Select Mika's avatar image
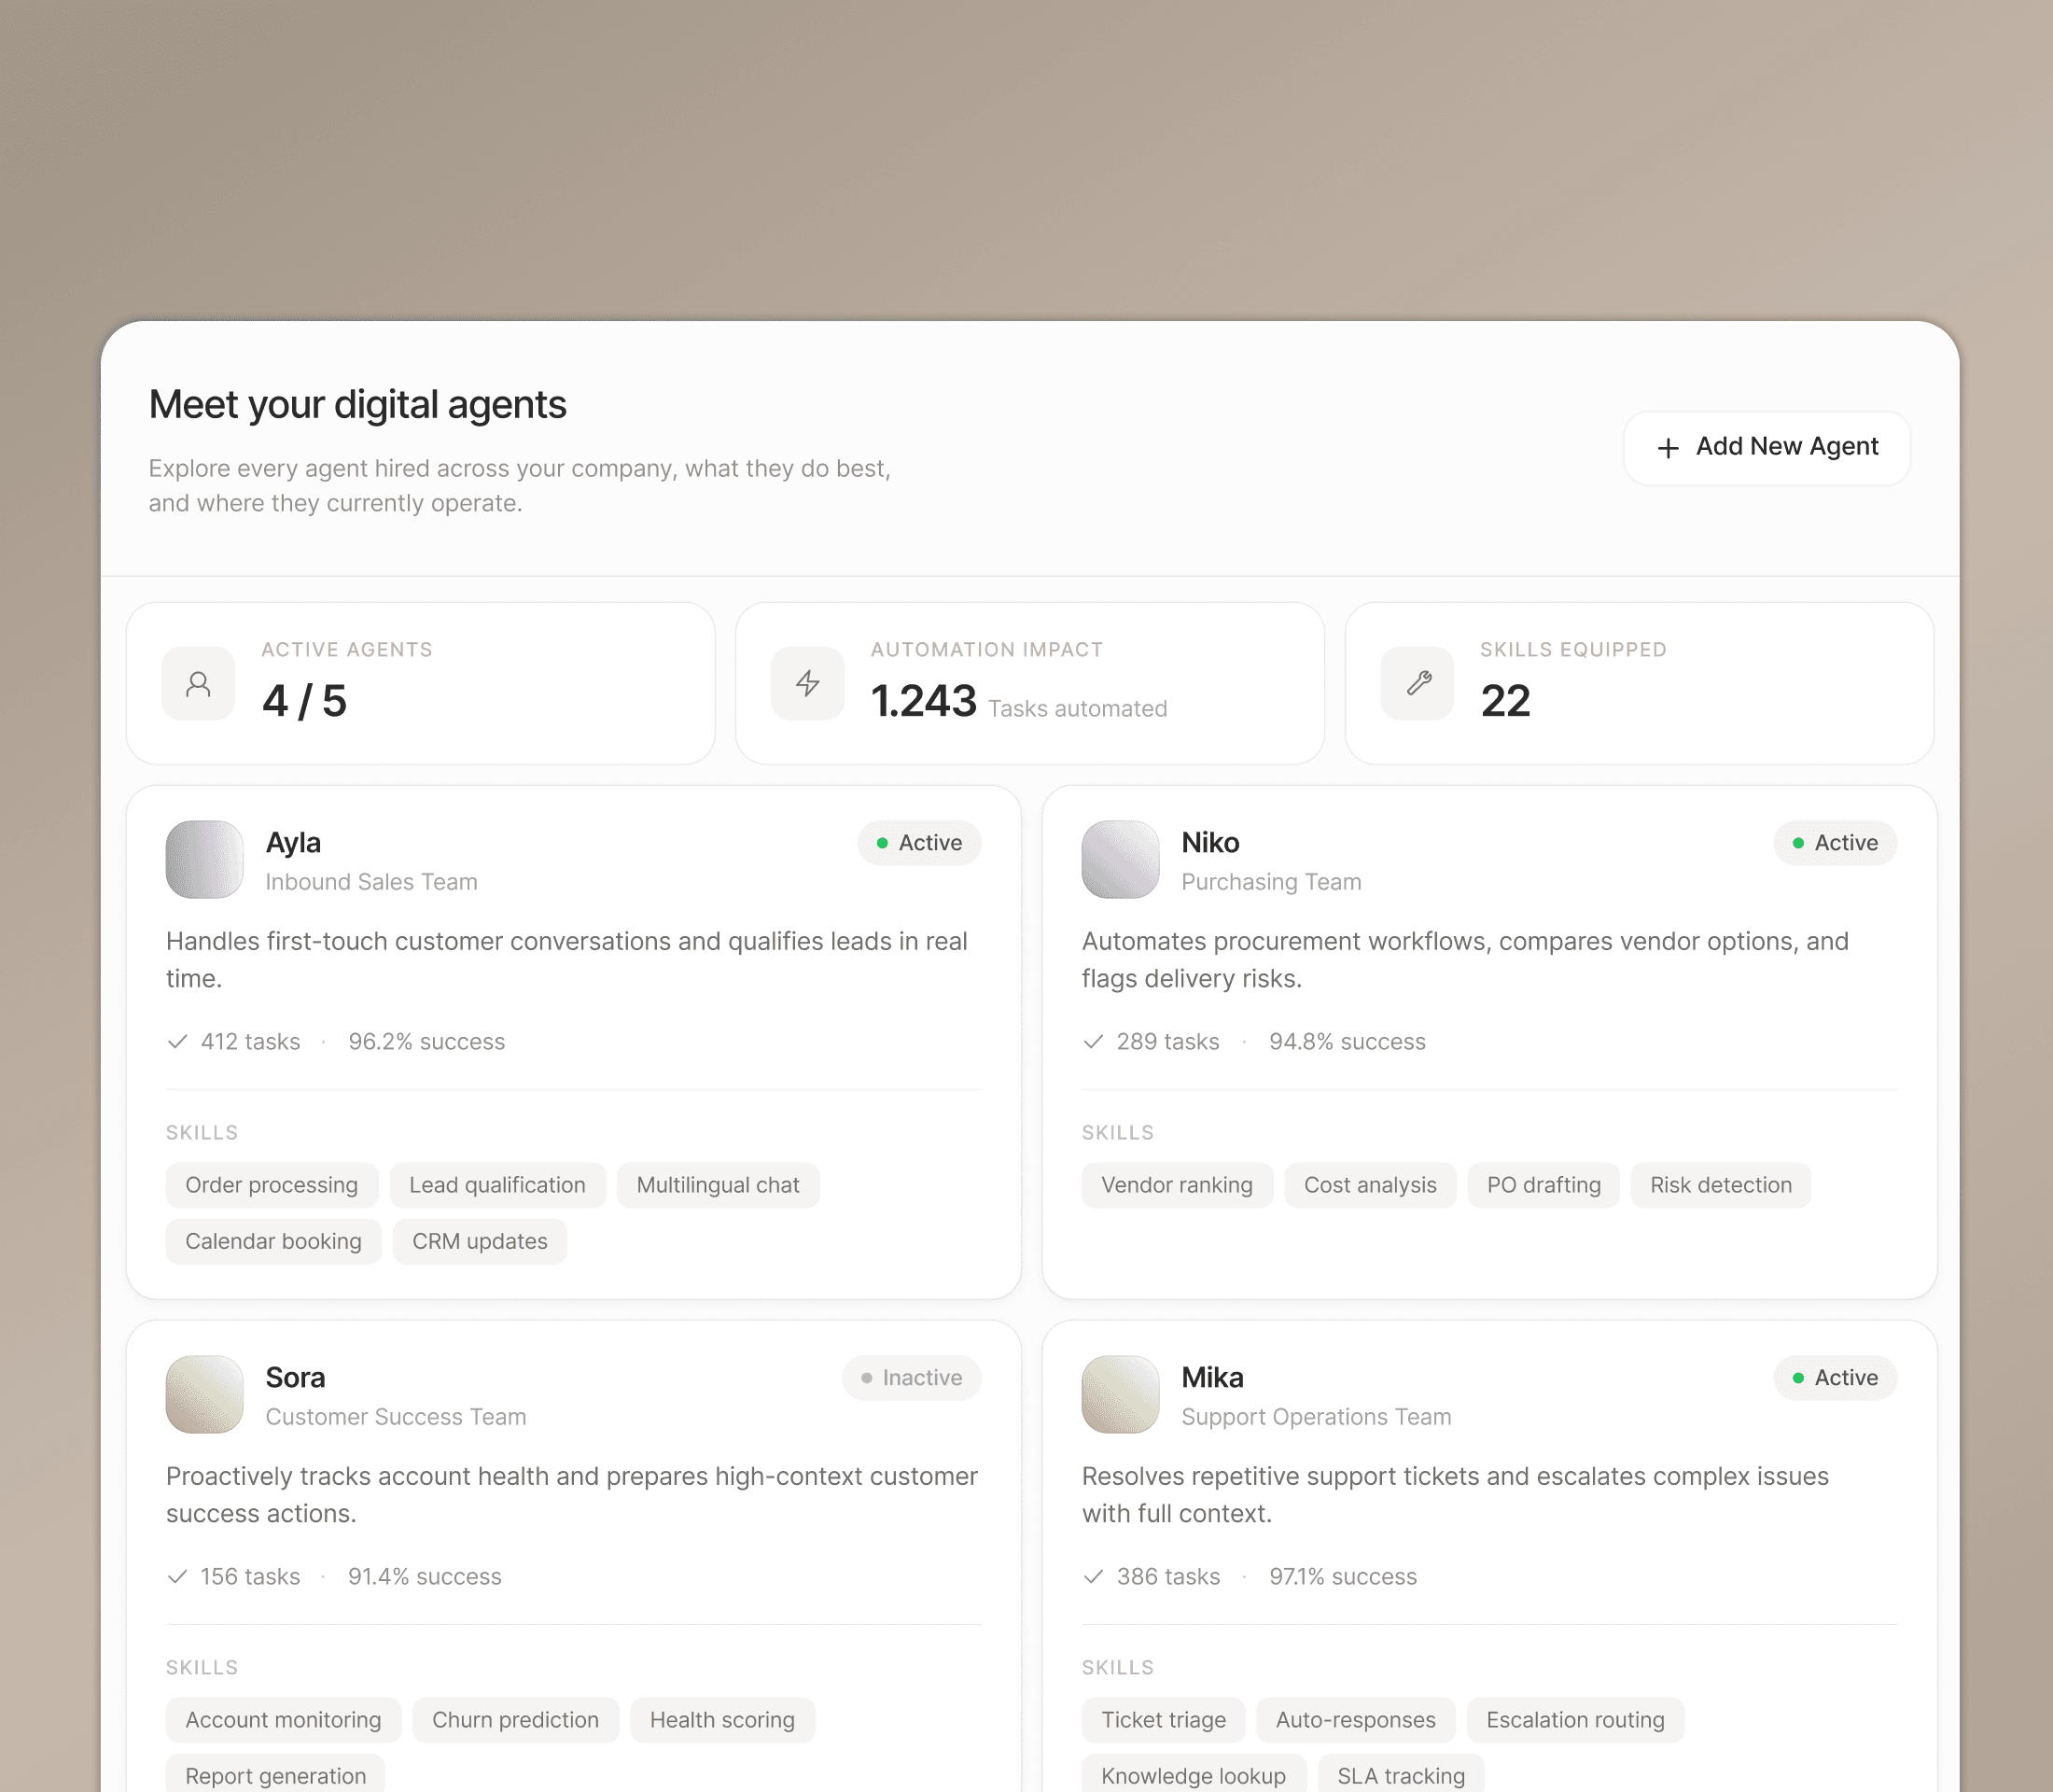Image resolution: width=2053 pixels, height=1792 pixels. 1120,1394
